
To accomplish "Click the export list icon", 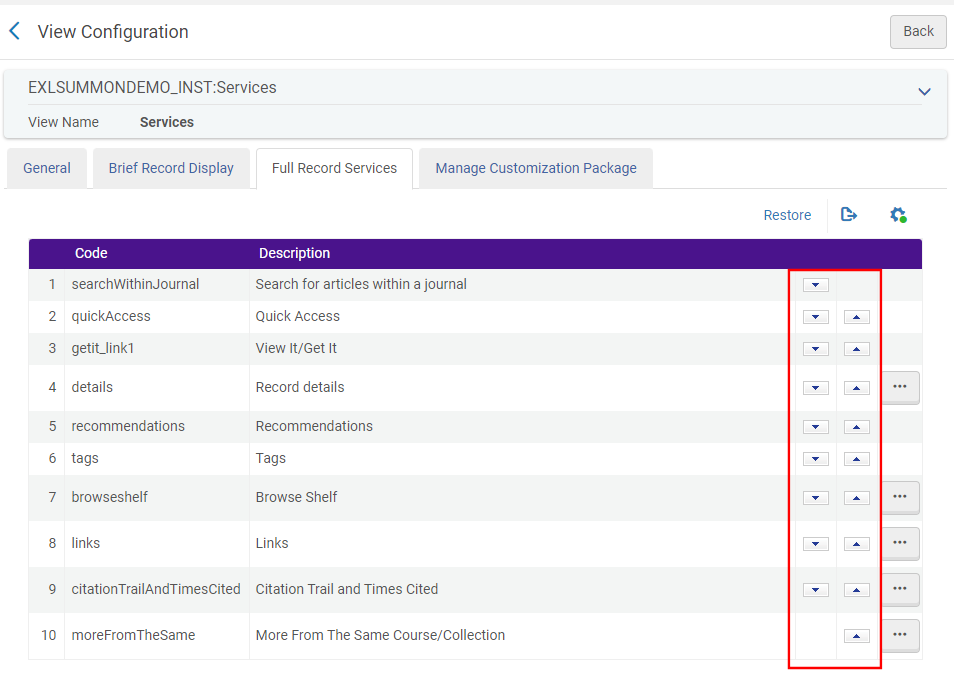I will tap(849, 215).
